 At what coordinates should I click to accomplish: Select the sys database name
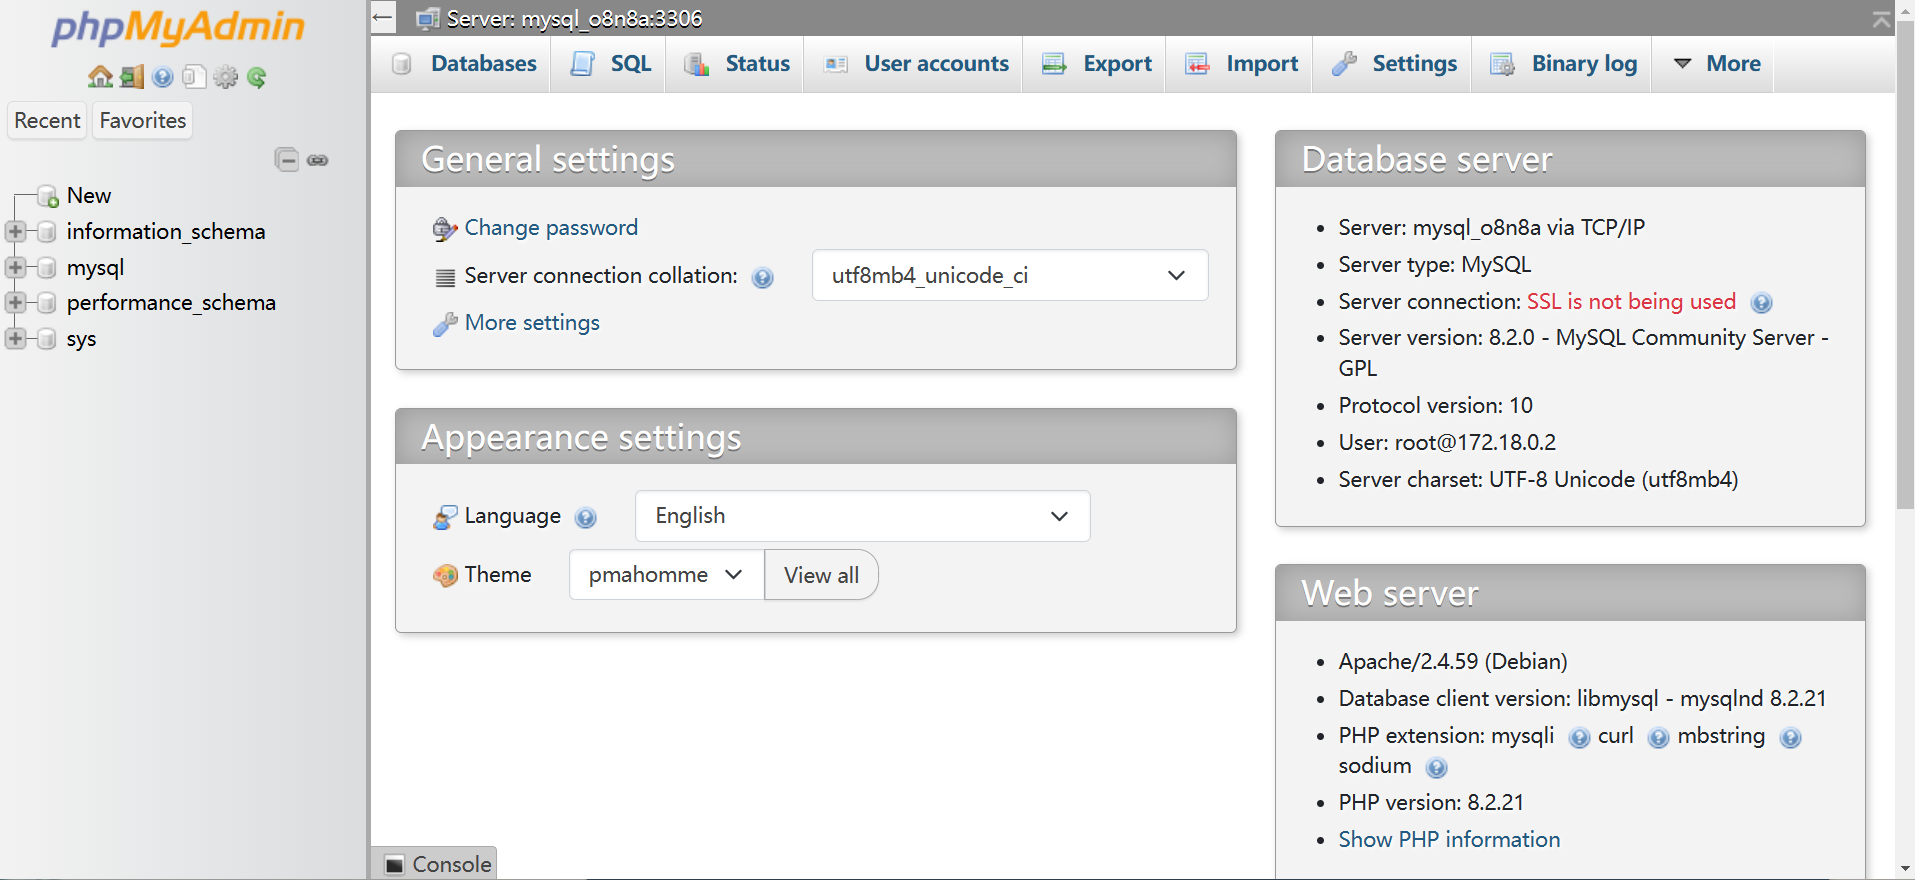(x=82, y=339)
